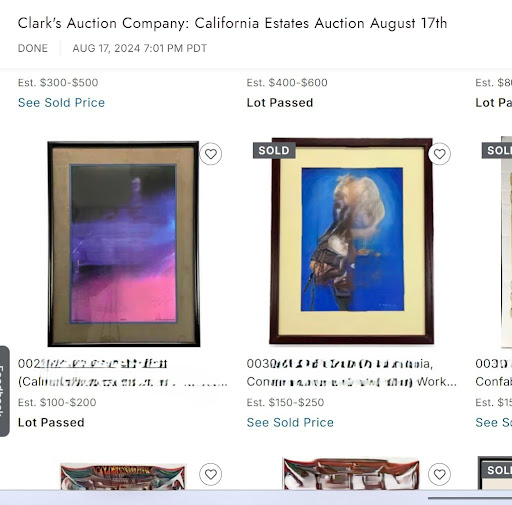Favorite the blue portrait painting lot 0030
The height and width of the screenshot is (505, 512).
point(439,154)
